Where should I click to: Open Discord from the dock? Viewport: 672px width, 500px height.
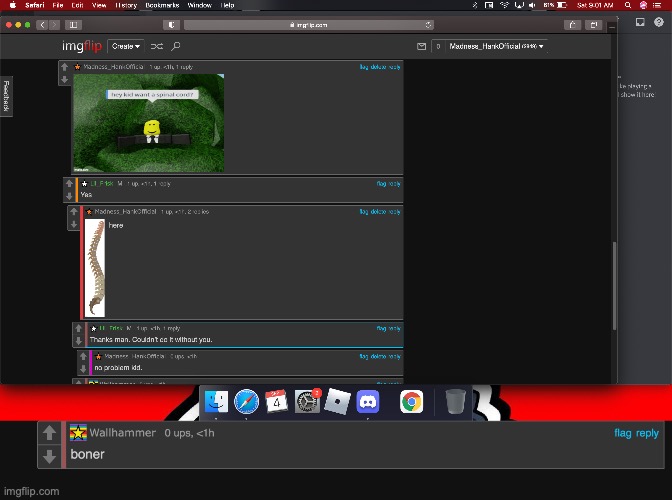pyautogui.click(x=367, y=402)
